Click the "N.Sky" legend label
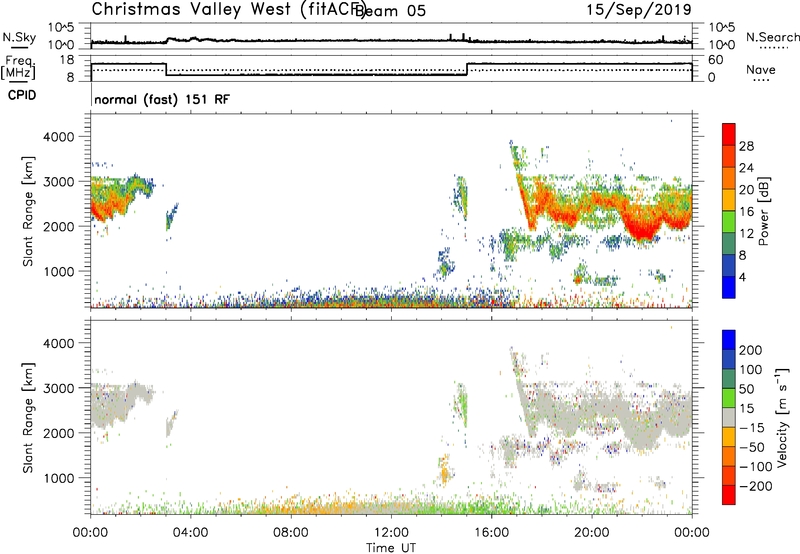 pyautogui.click(x=19, y=37)
